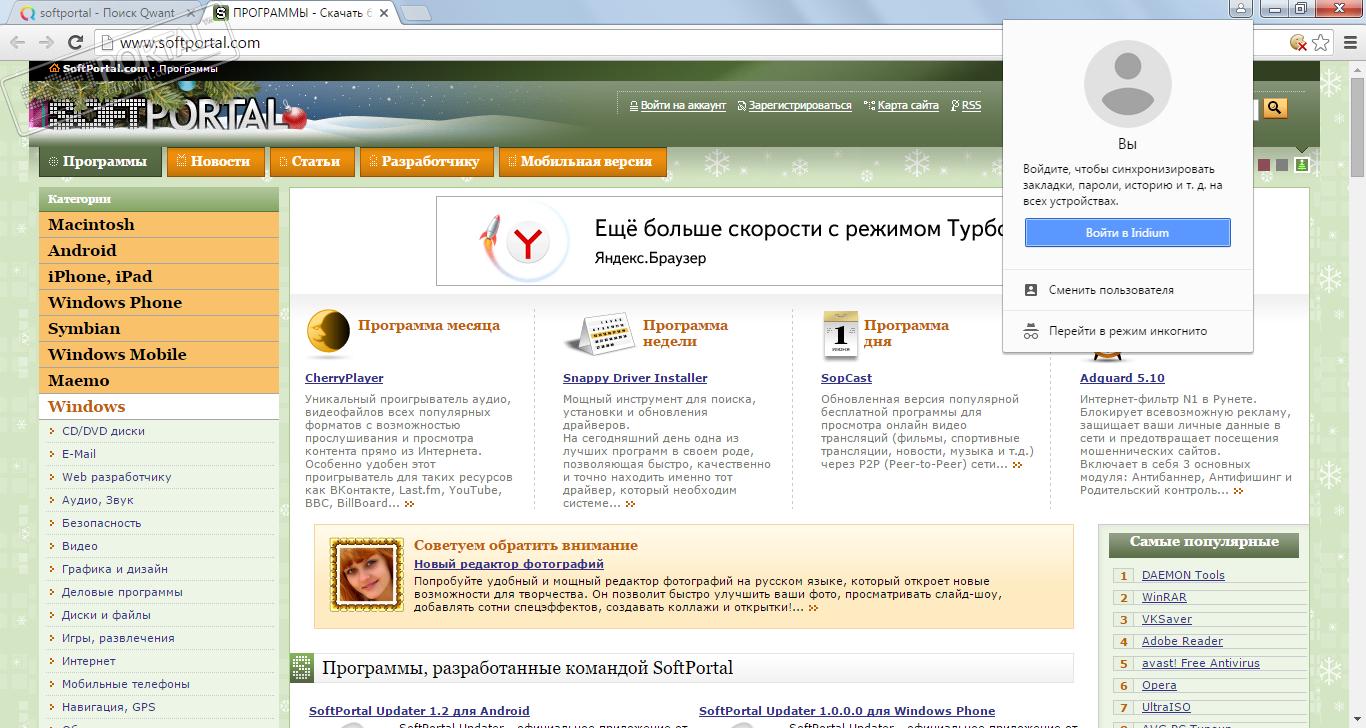The image size is (1366, 728).
Task: Open the browser hamburger menu
Action: (x=1348, y=42)
